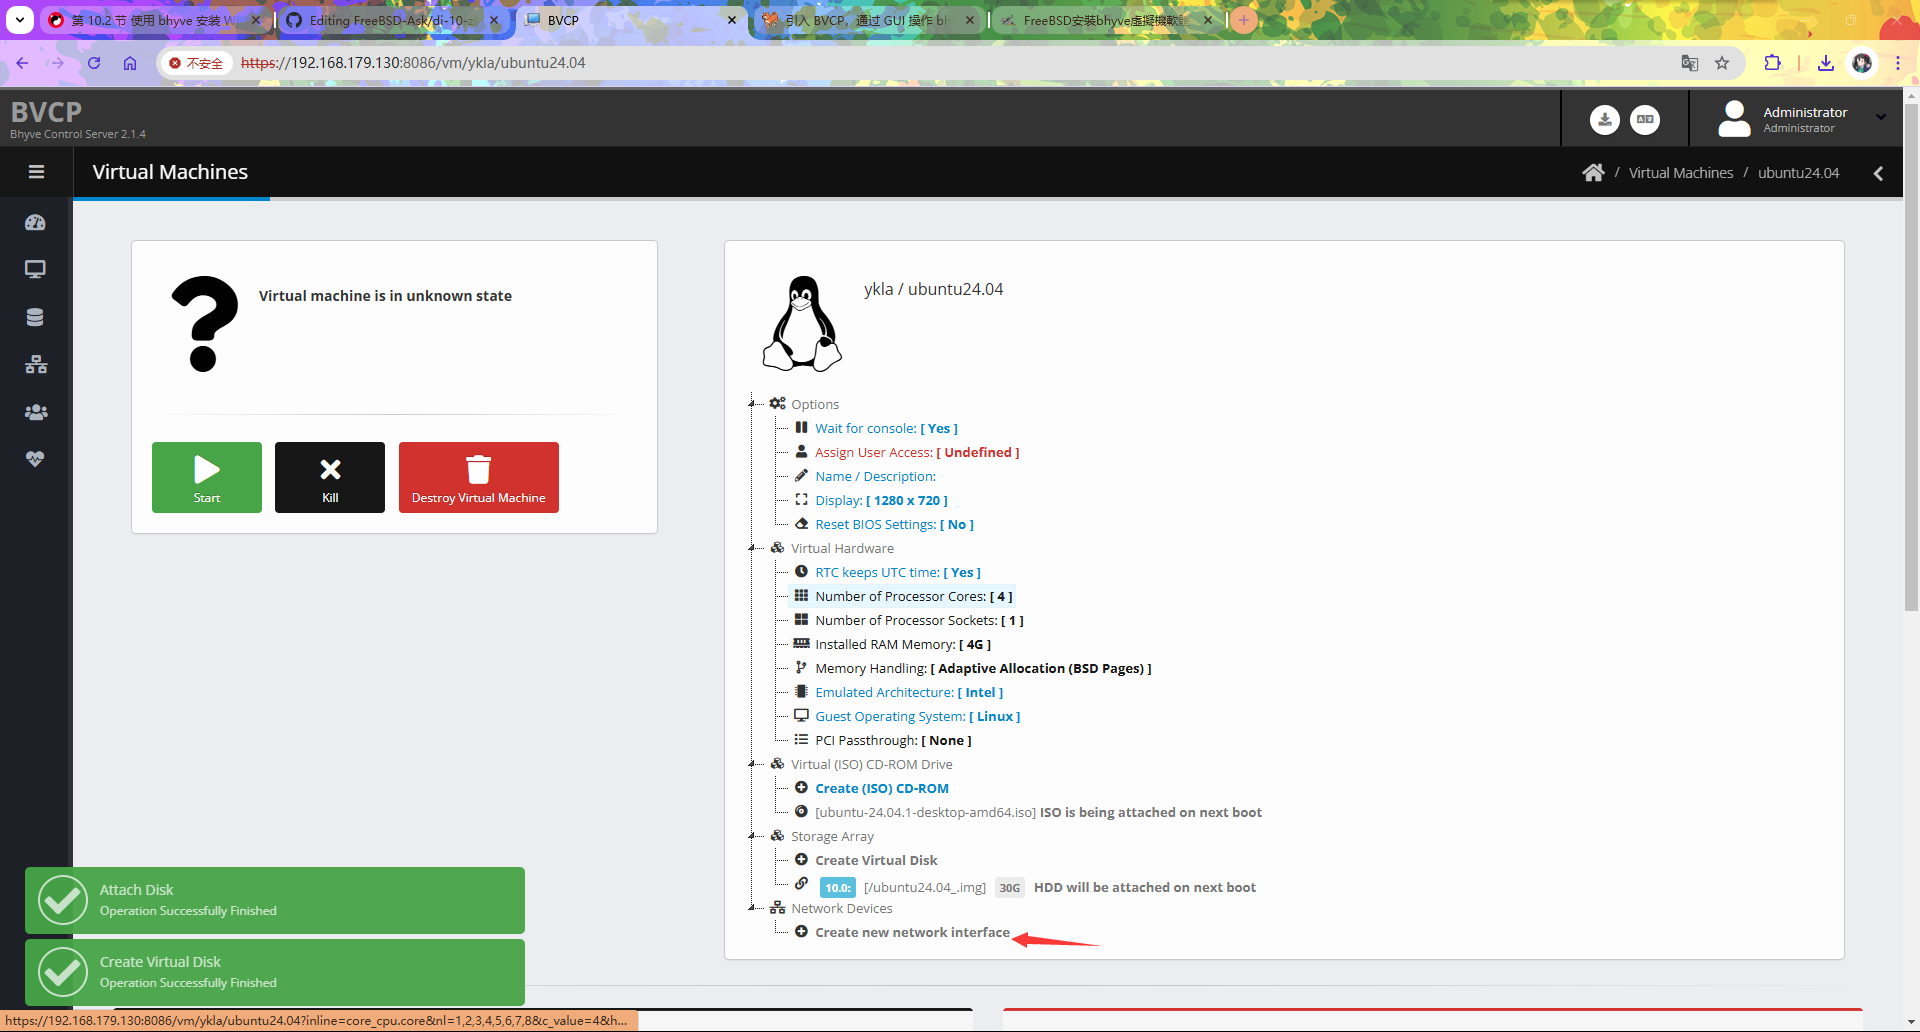
Task: Open the users group sidebar icon
Action: (36, 412)
